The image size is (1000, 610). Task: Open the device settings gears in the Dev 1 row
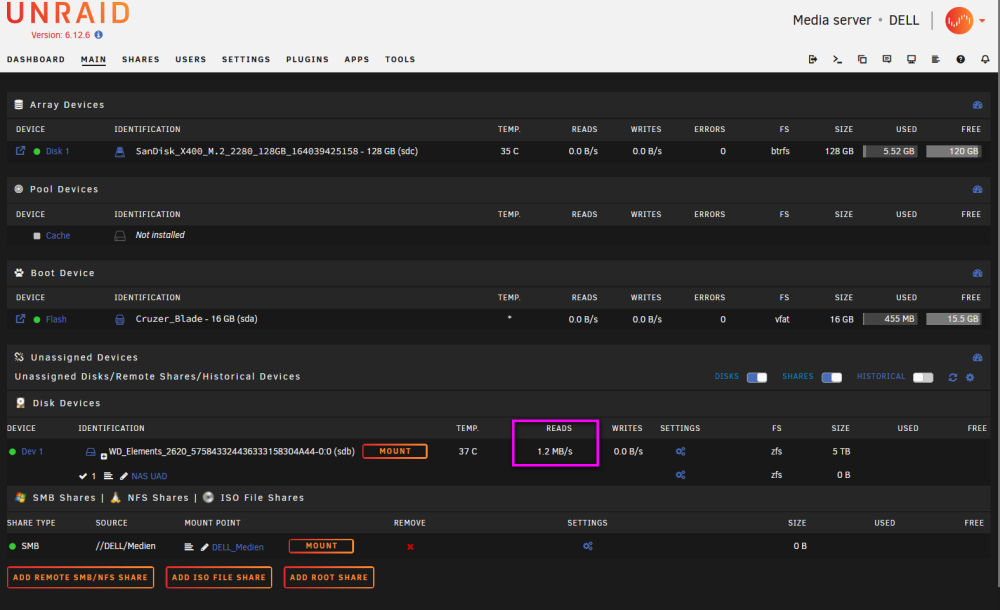pos(680,452)
